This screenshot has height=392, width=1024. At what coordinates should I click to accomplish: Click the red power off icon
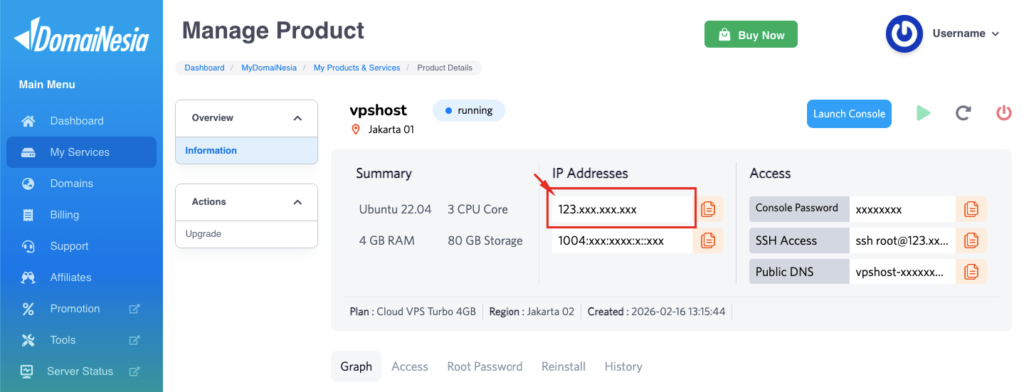click(x=1004, y=113)
